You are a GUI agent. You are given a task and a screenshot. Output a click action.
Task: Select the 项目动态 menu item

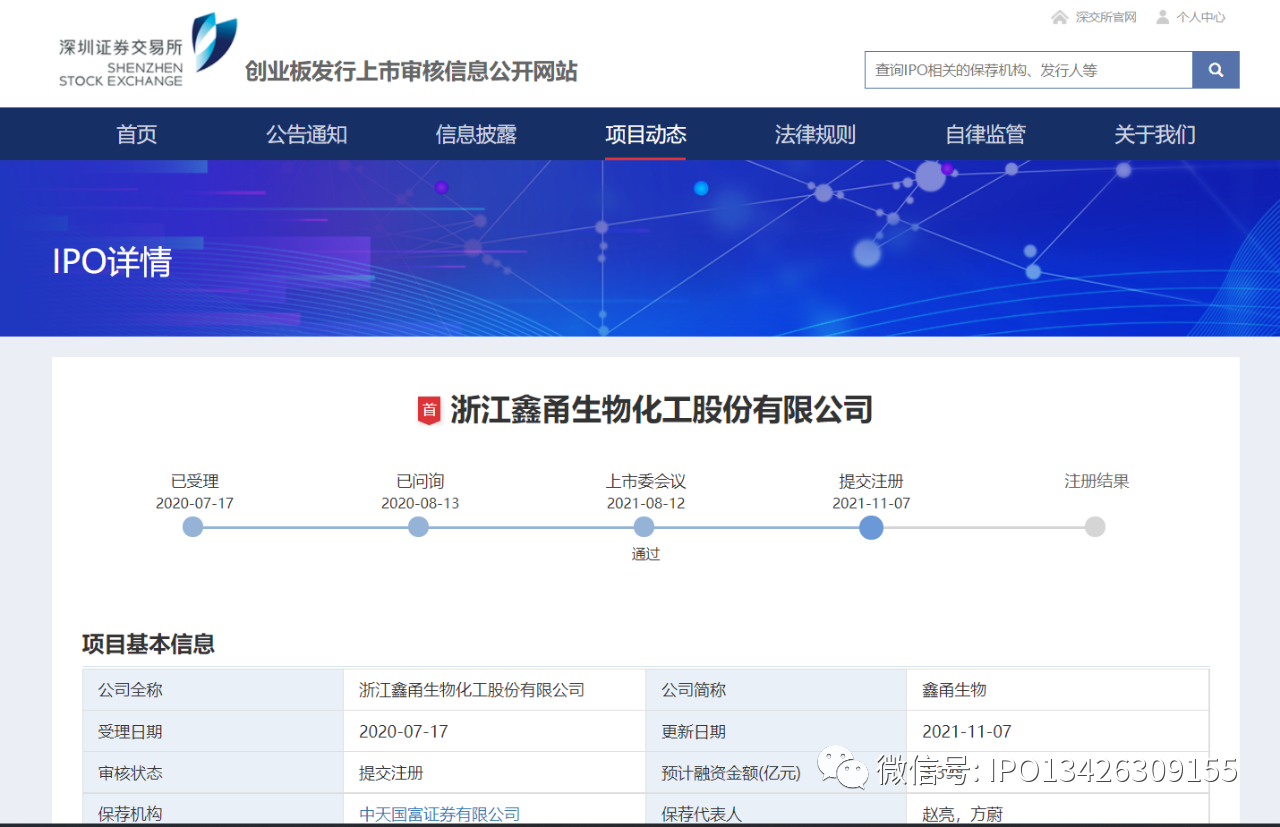(x=646, y=134)
